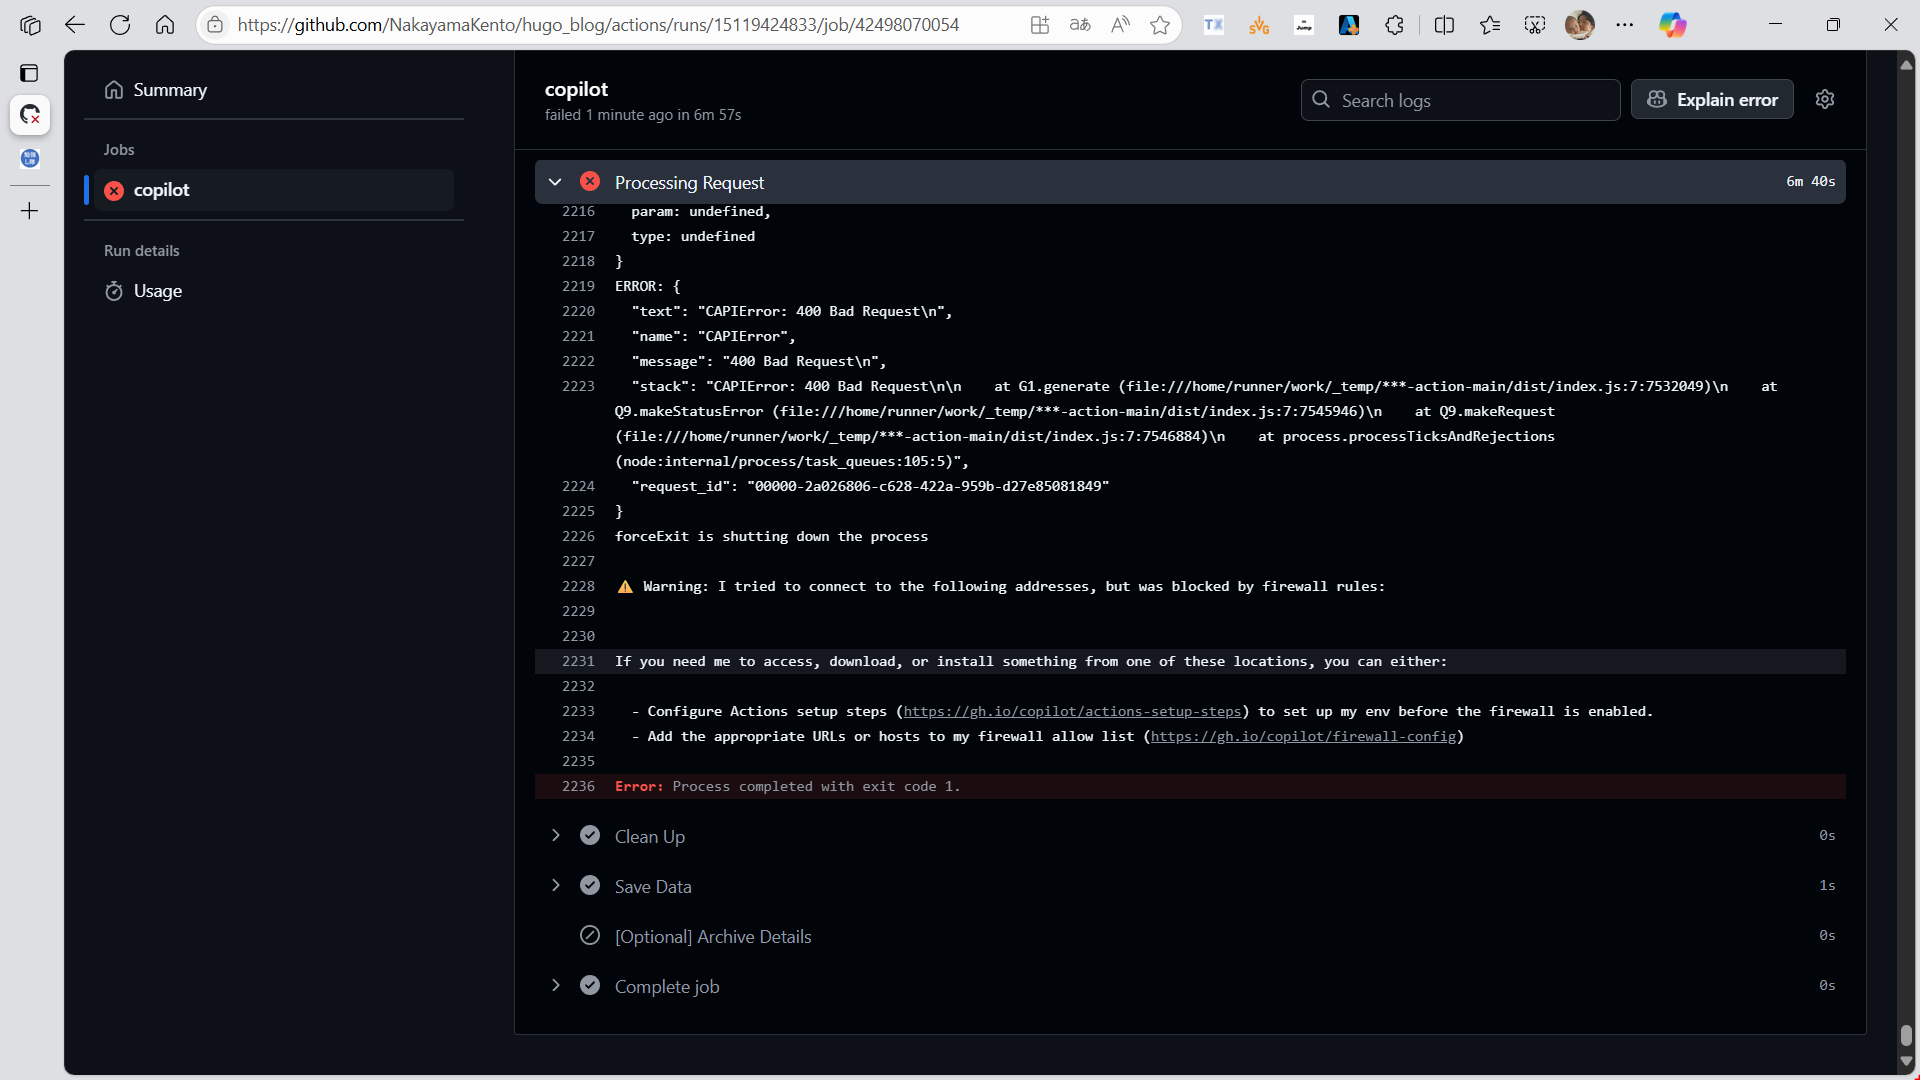The image size is (1920, 1080).
Task: Open Usage run details
Action: point(157,291)
